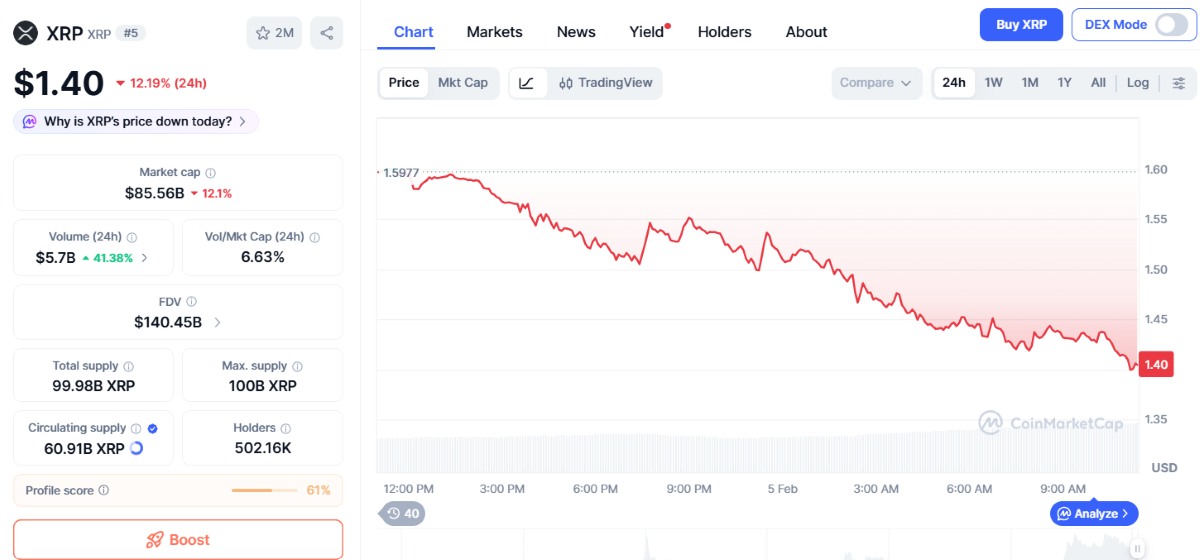Open the Yield tab

click(648, 32)
